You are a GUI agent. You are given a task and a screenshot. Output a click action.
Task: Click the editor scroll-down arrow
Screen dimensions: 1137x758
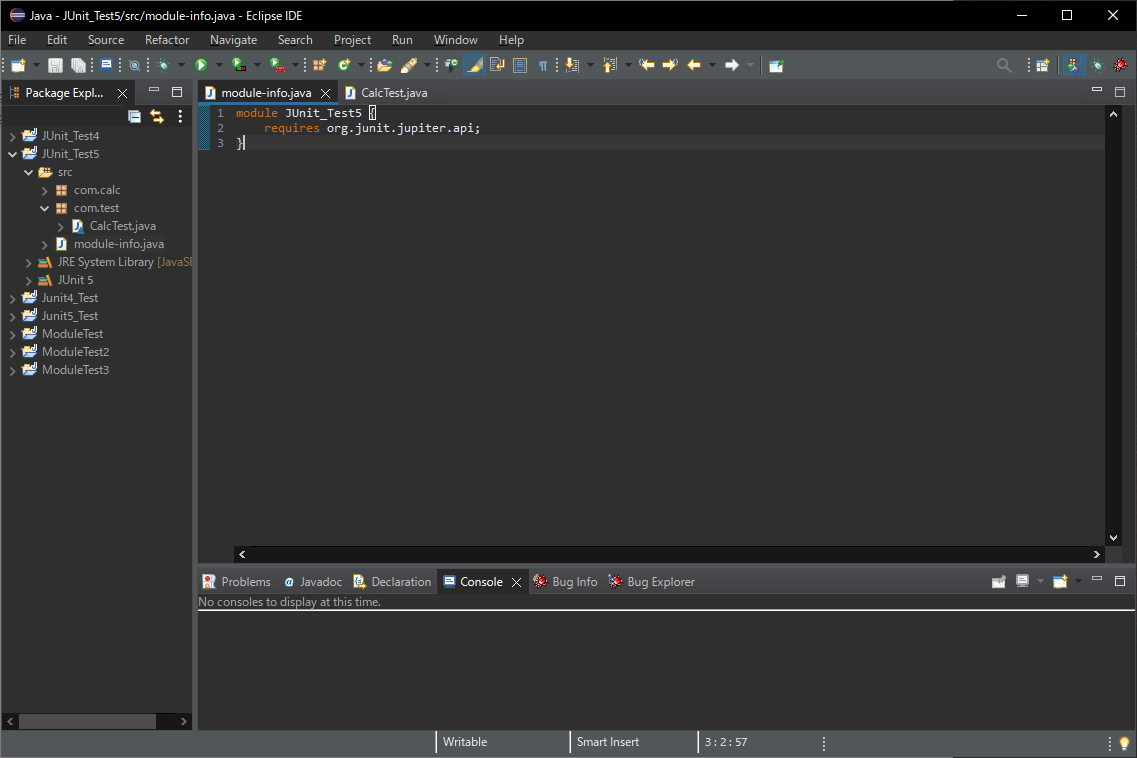click(x=1114, y=538)
